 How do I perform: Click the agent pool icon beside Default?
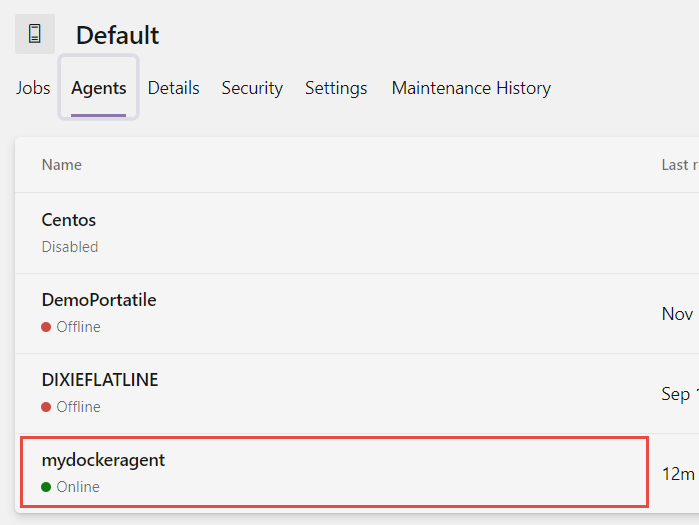pyautogui.click(x=35, y=34)
